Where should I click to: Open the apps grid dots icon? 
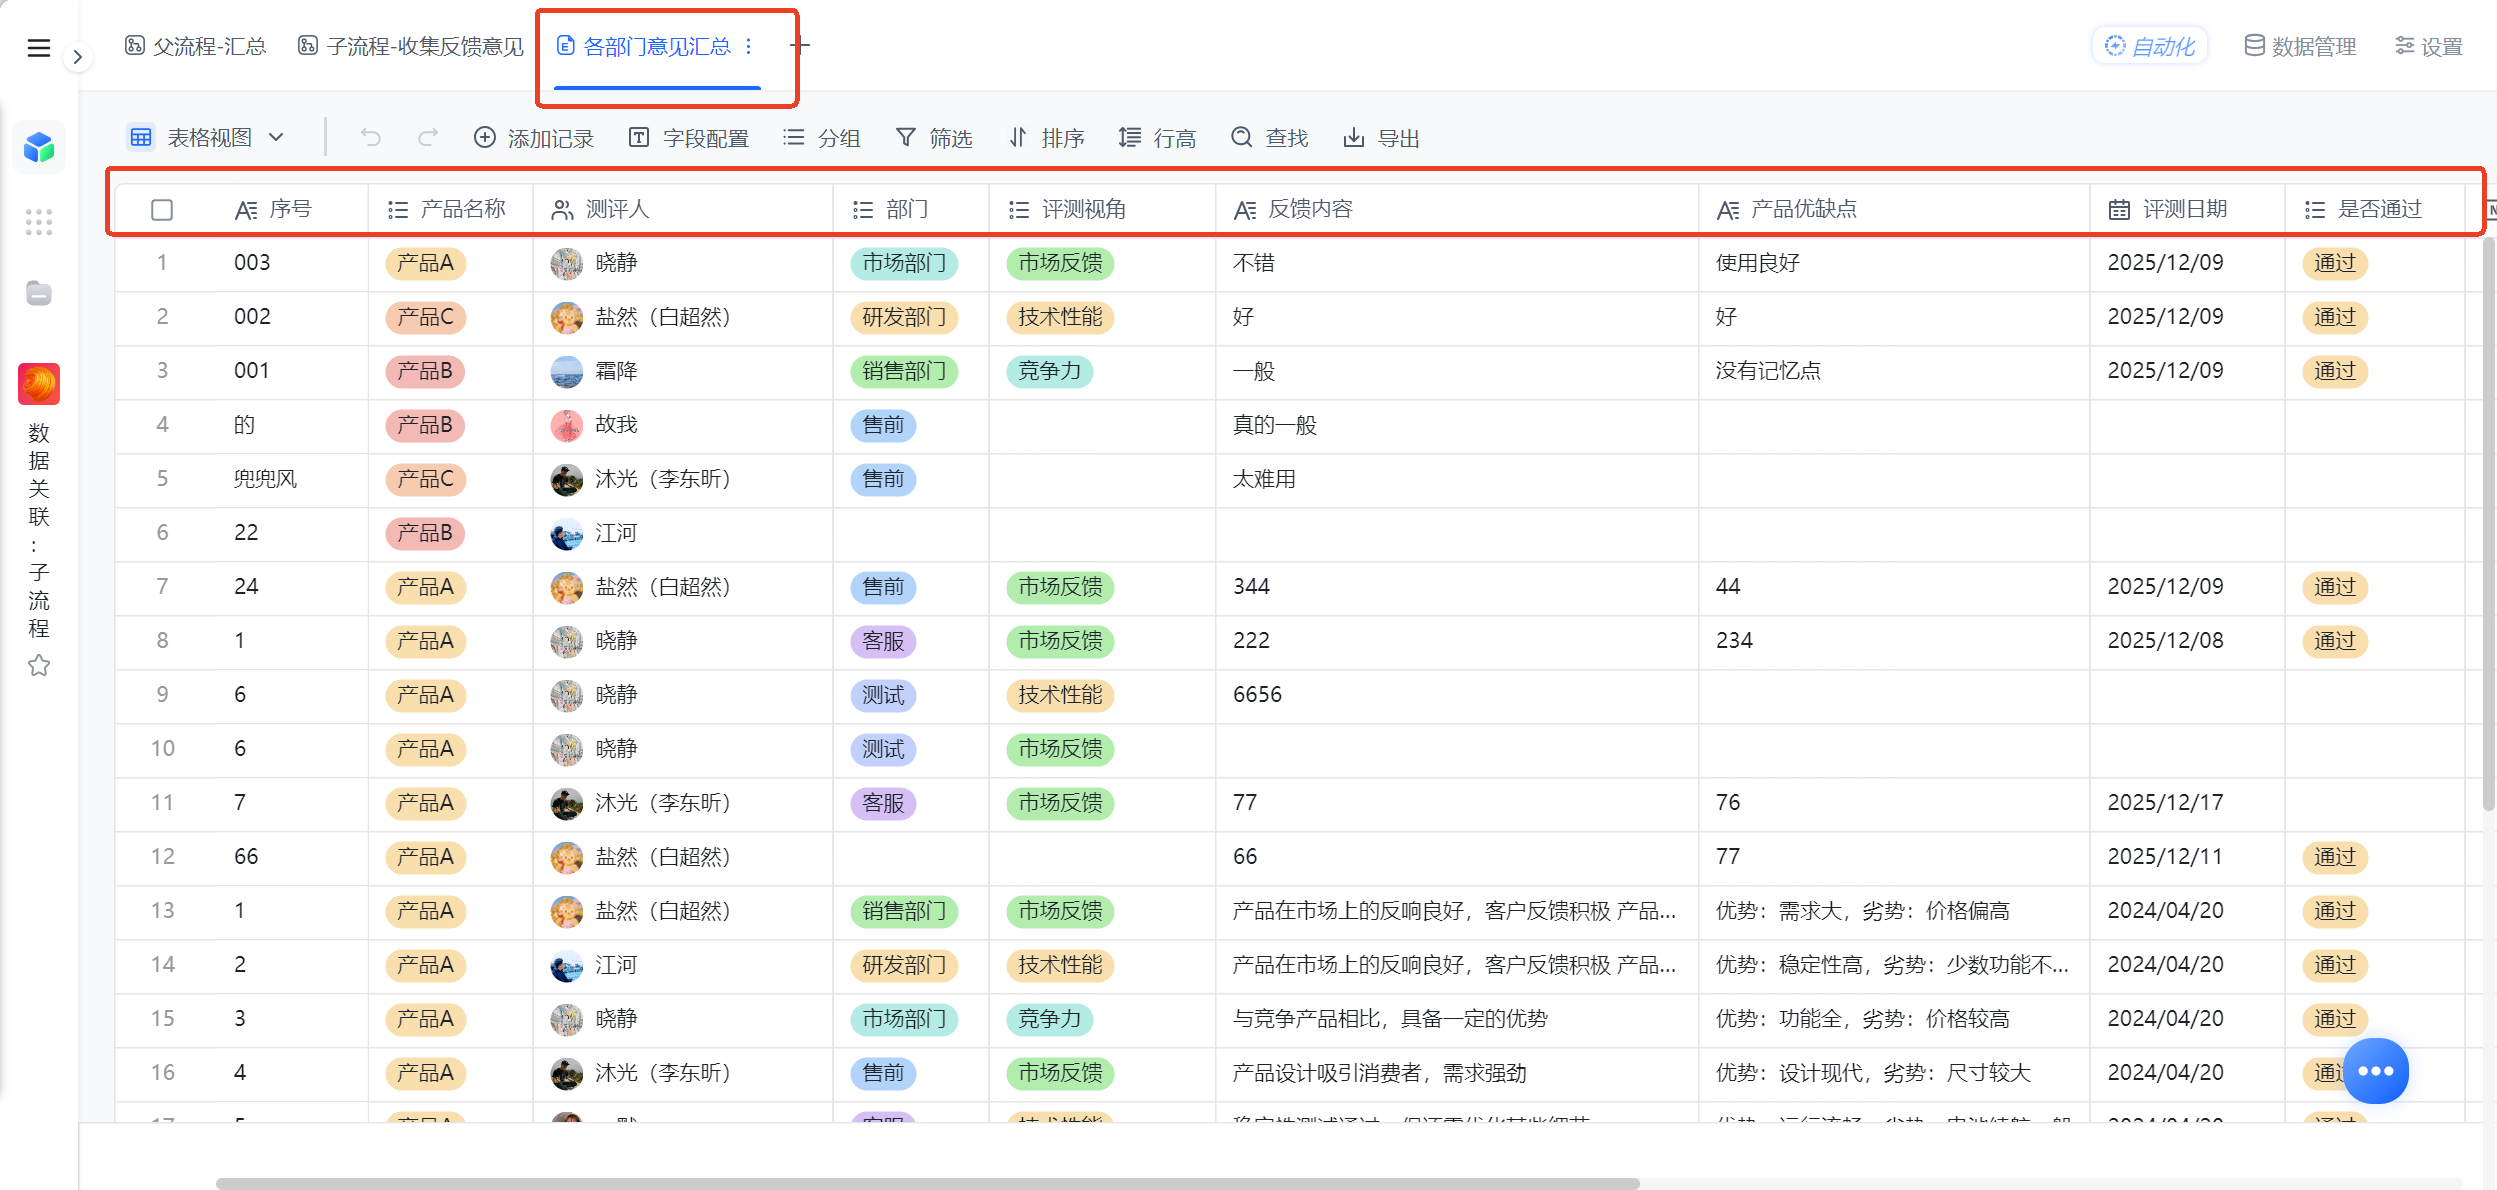coord(39,222)
